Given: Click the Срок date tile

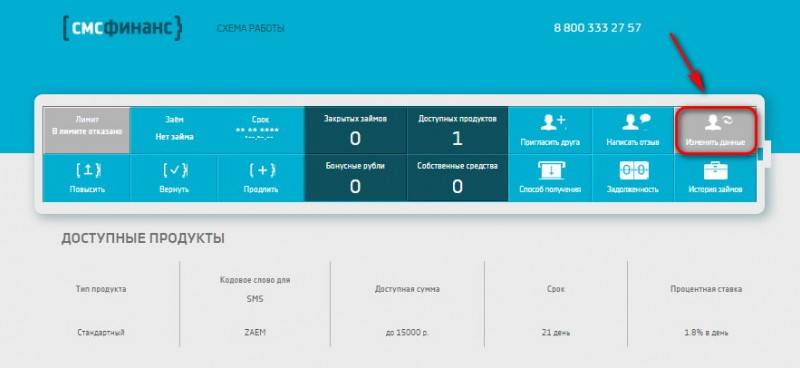Looking at the screenshot, I should pyautogui.click(x=261, y=130).
